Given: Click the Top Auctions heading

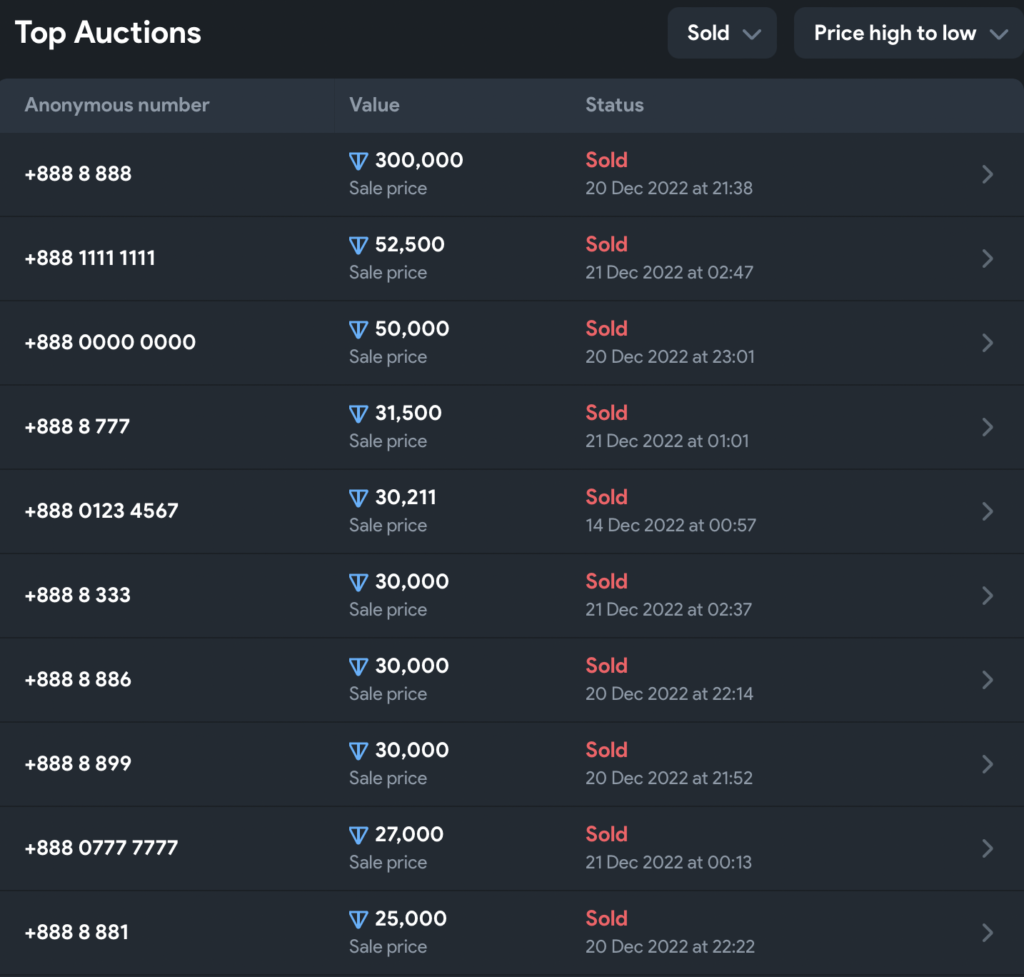Looking at the screenshot, I should (x=108, y=33).
